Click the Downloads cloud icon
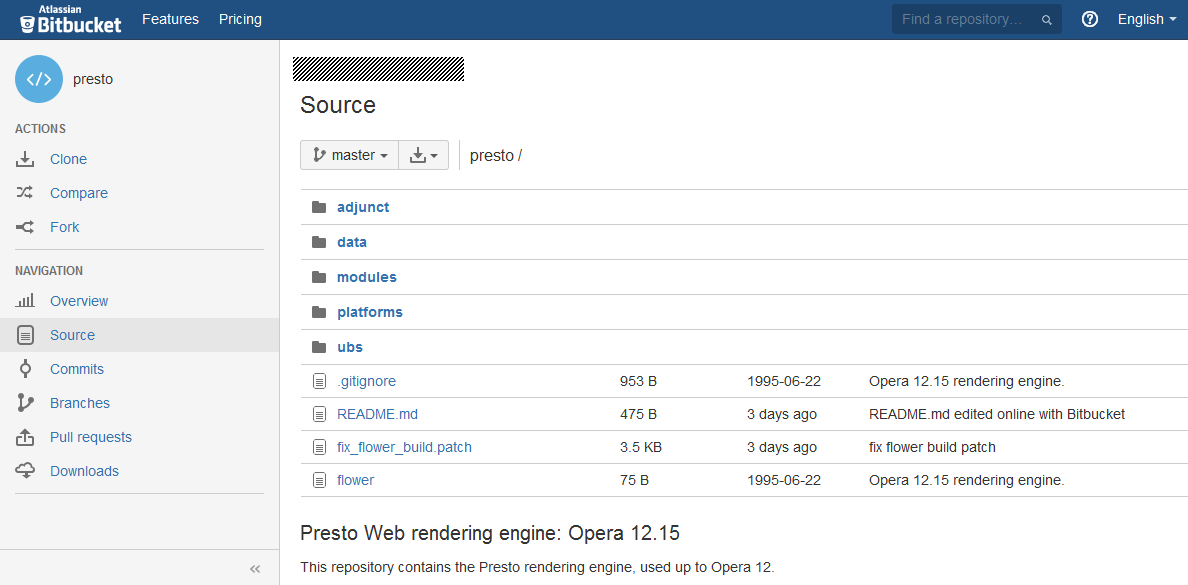The width and height of the screenshot is (1188, 585). tap(25, 471)
